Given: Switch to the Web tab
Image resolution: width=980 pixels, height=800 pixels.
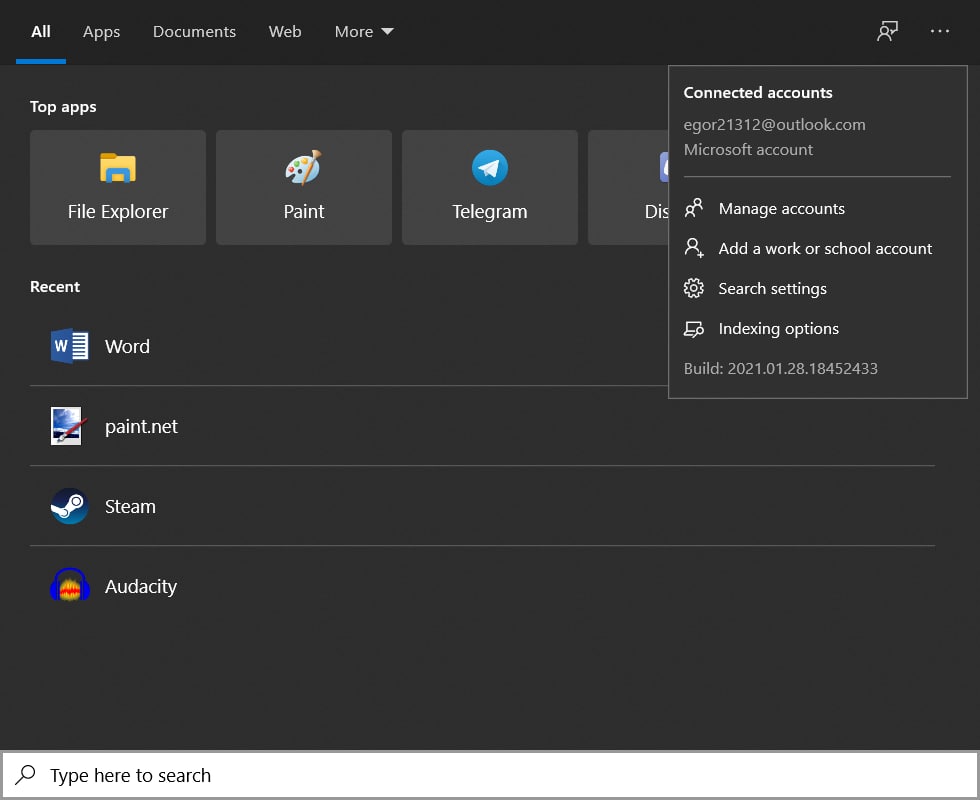Looking at the screenshot, I should (285, 32).
